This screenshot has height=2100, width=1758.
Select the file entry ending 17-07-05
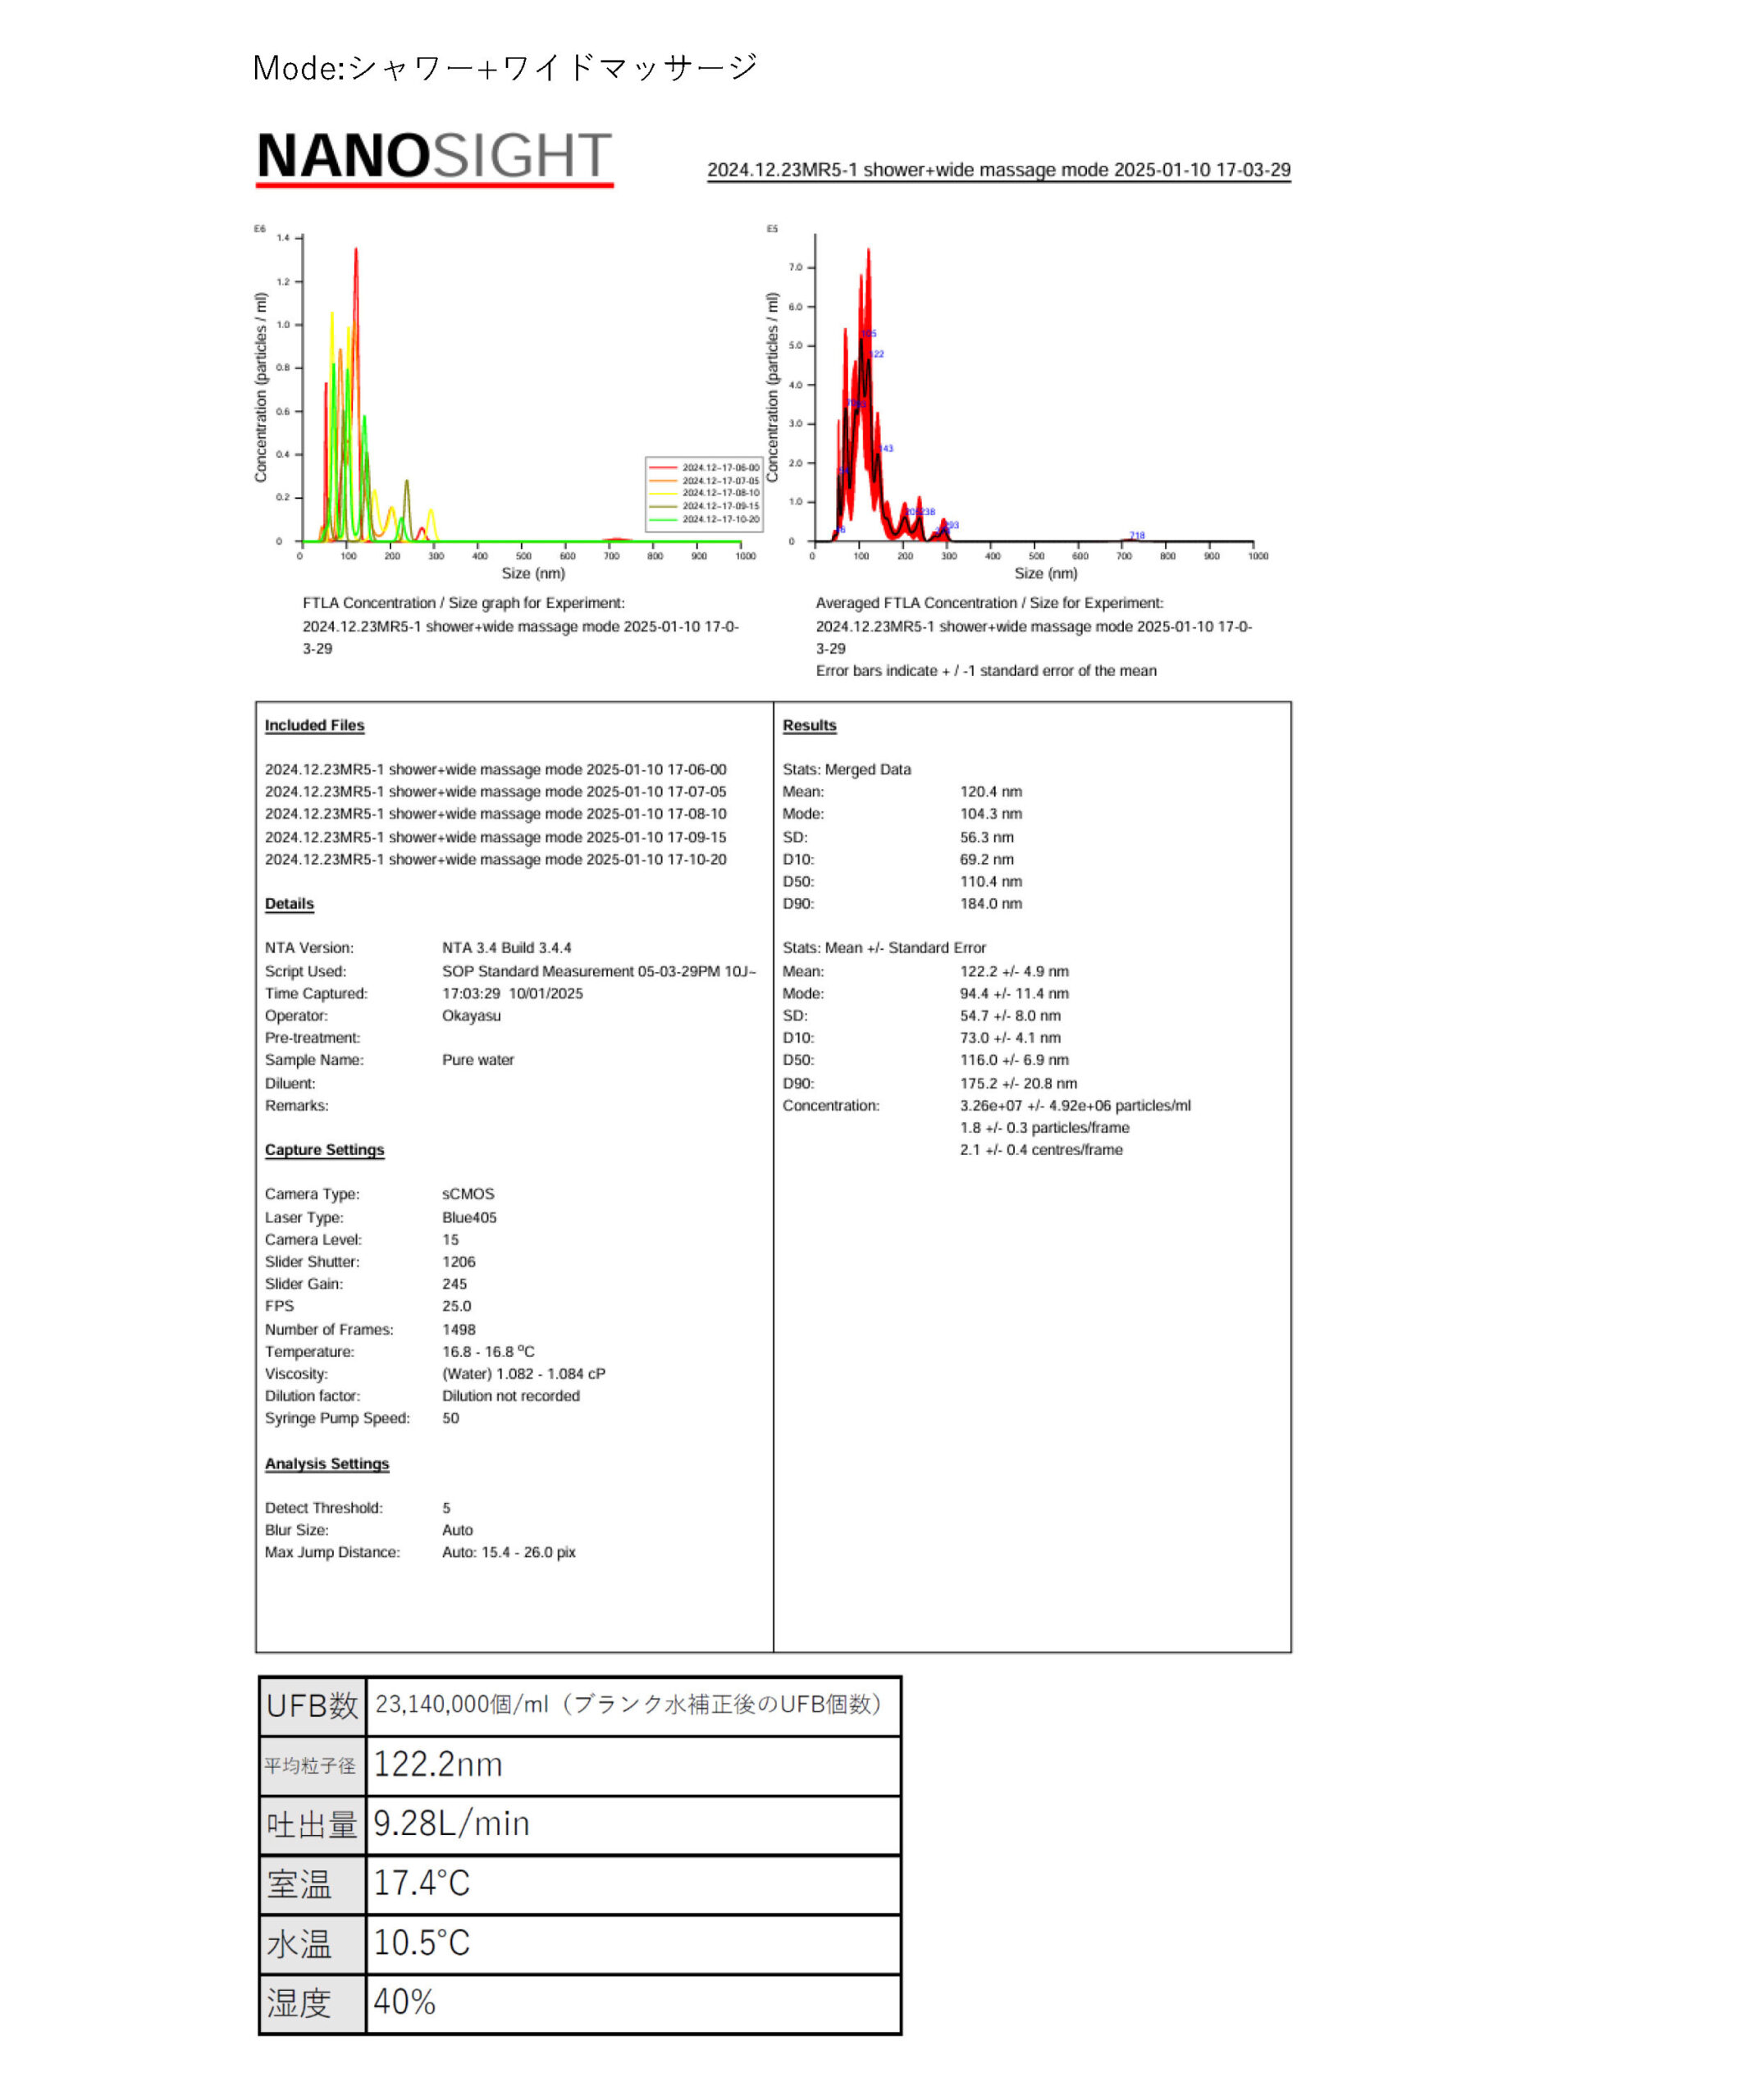(495, 791)
